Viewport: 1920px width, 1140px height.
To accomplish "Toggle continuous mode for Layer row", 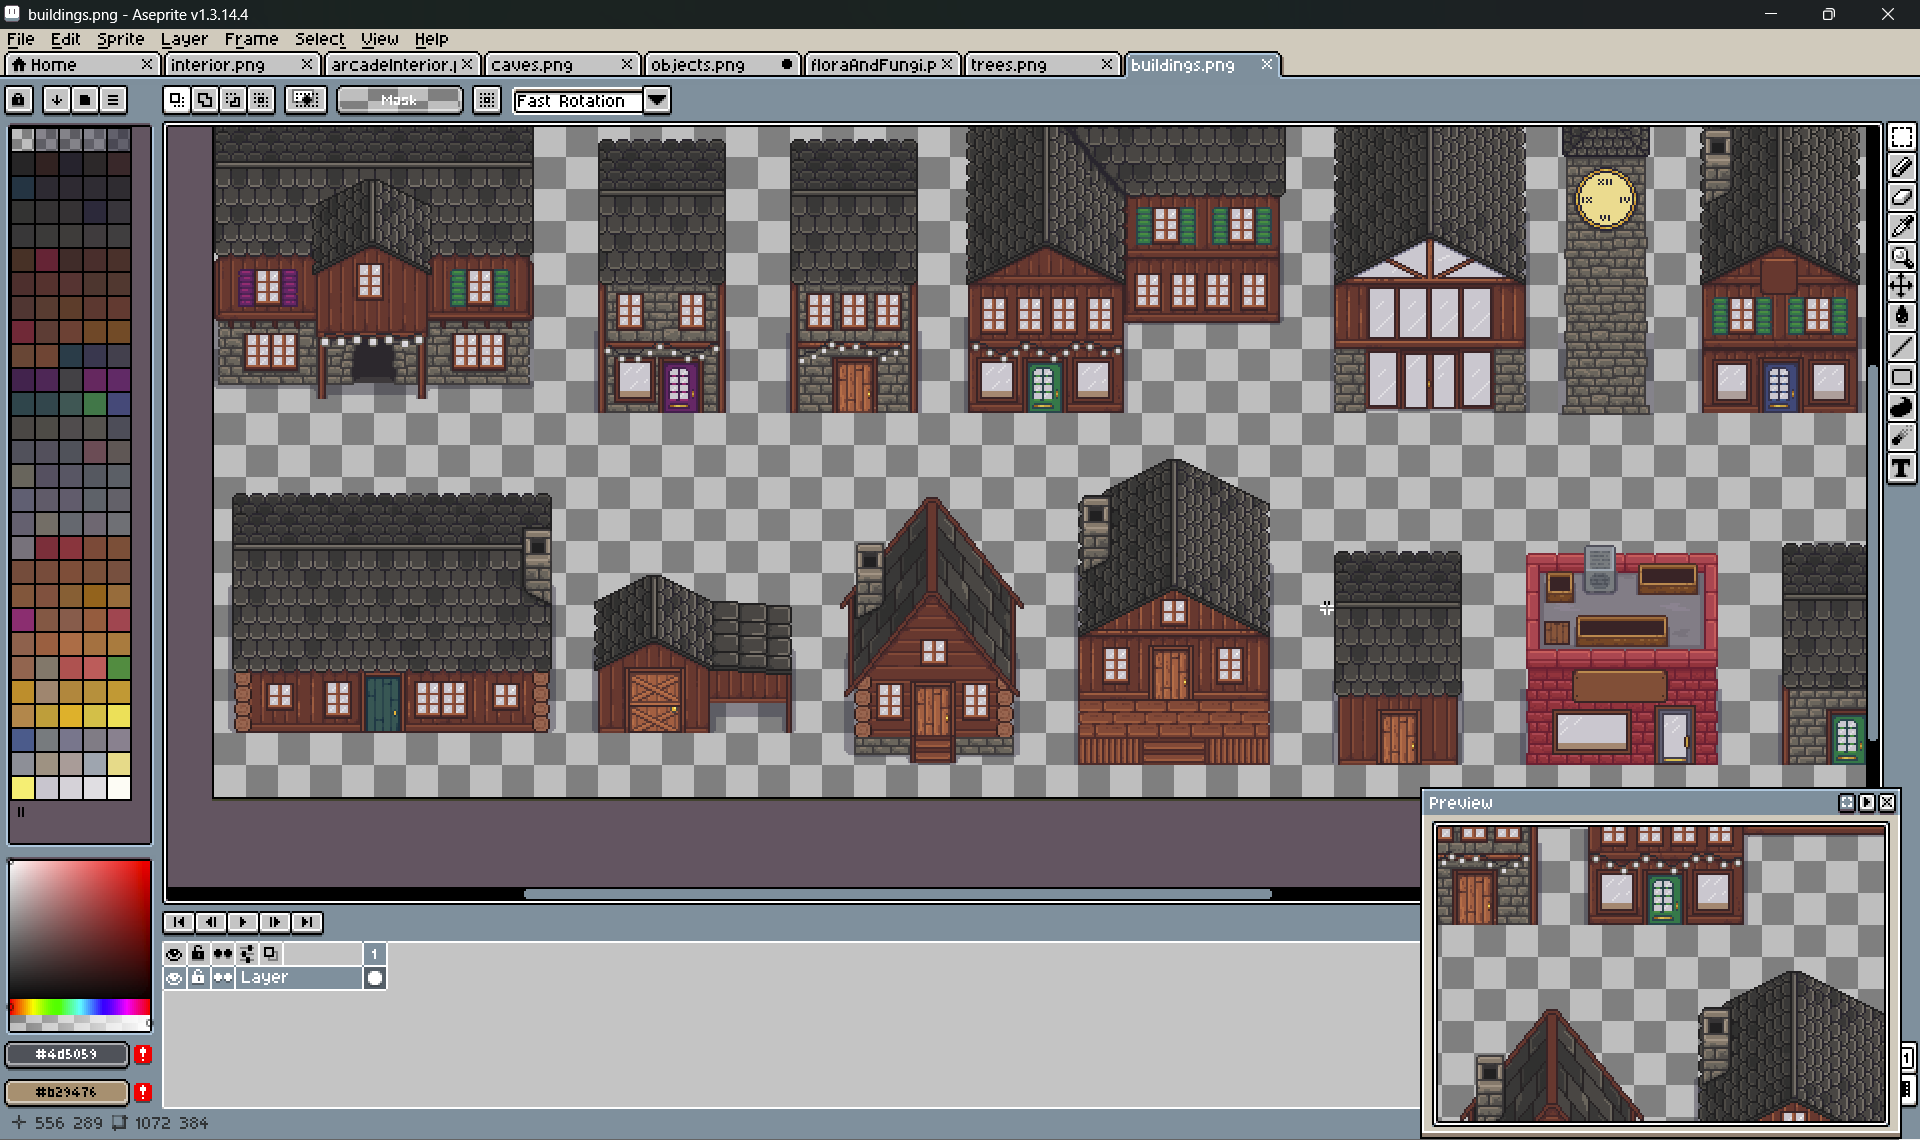I will [x=222, y=978].
